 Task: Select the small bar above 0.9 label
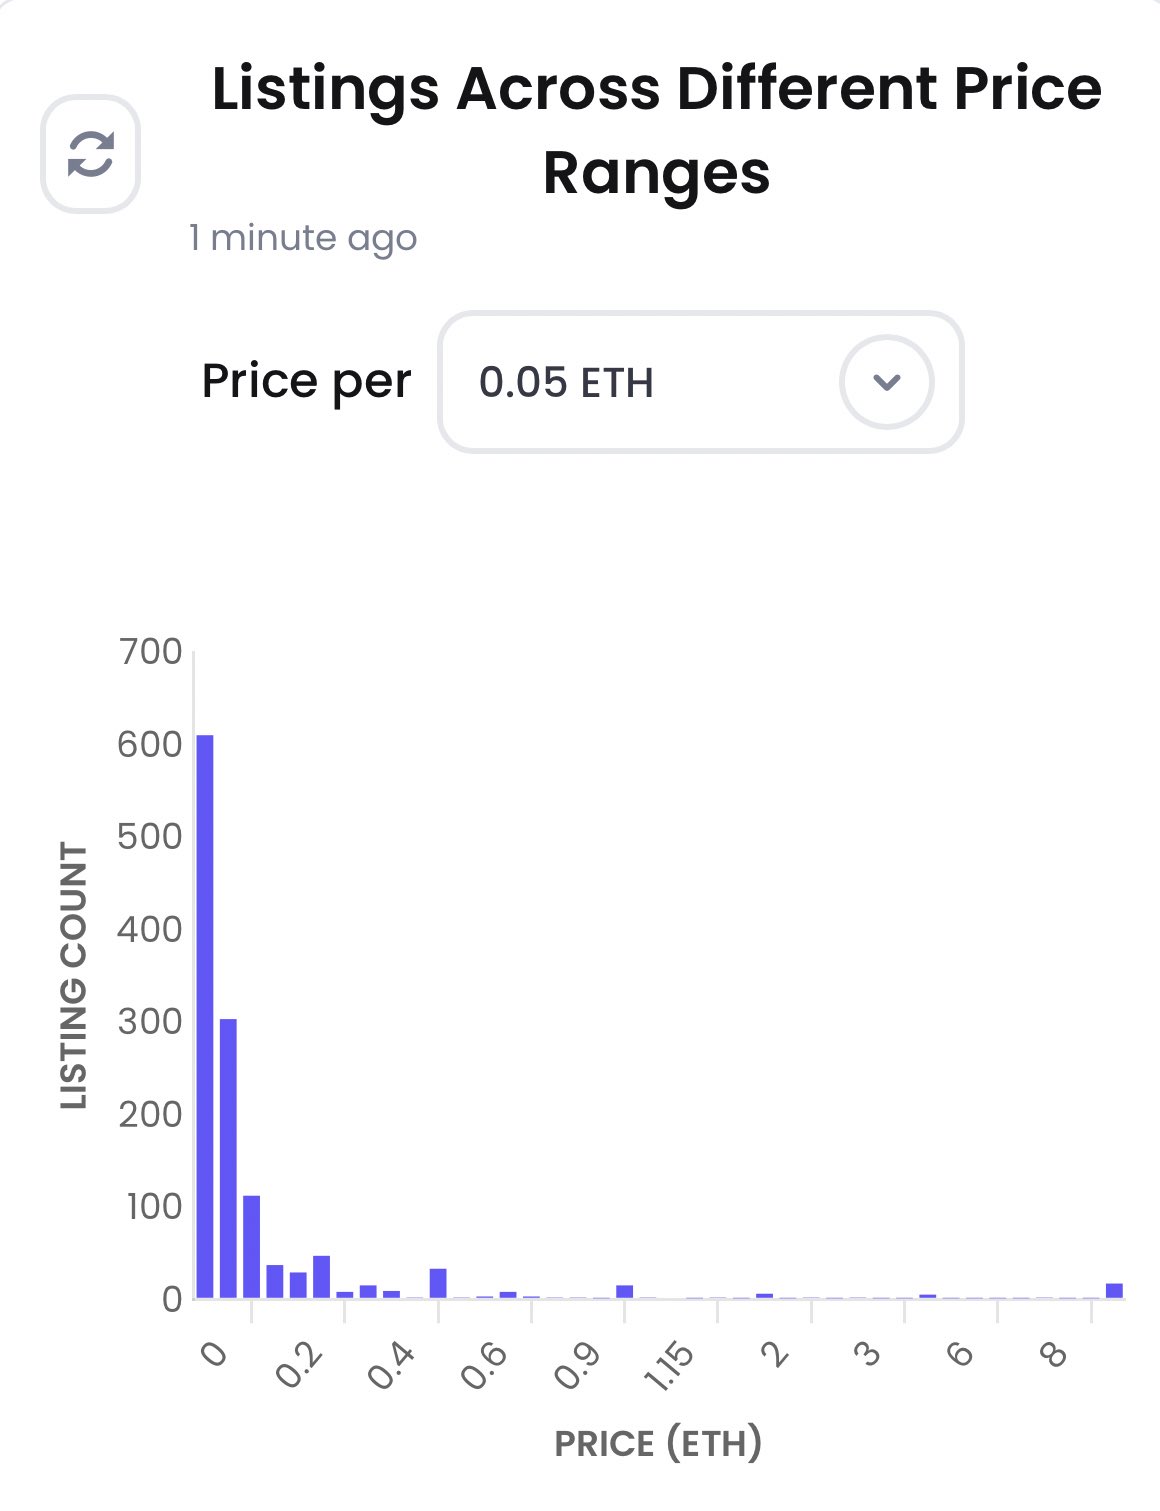point(625,1291)
